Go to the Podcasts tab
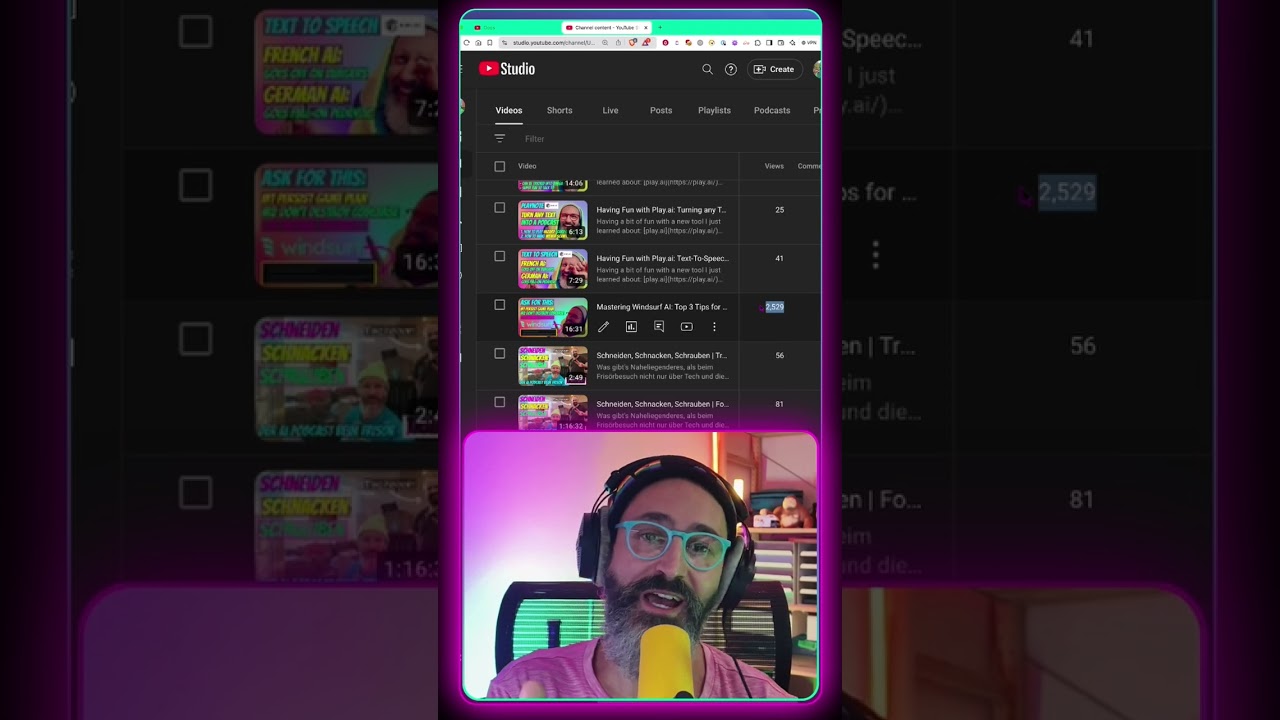This screenshot has width=1280, height=720. [772, 111]
